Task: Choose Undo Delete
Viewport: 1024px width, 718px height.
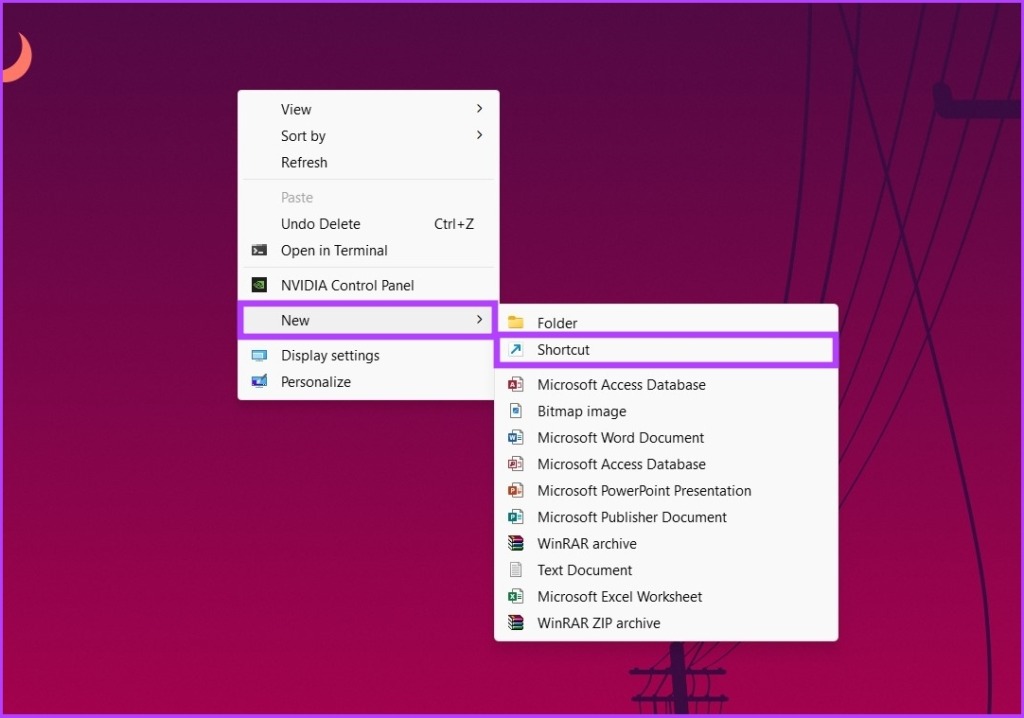Action: click(x=368, y=224)
